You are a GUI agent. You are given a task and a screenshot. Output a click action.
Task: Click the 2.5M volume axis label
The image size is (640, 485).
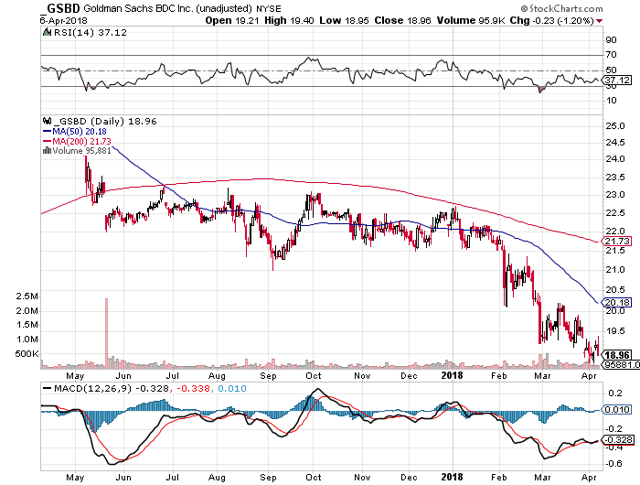[27, 296]
